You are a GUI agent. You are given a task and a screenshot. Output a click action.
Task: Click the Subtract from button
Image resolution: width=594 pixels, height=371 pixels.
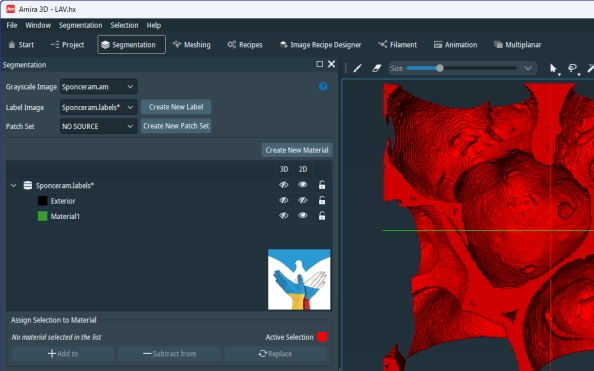click(x=169, y=354)
